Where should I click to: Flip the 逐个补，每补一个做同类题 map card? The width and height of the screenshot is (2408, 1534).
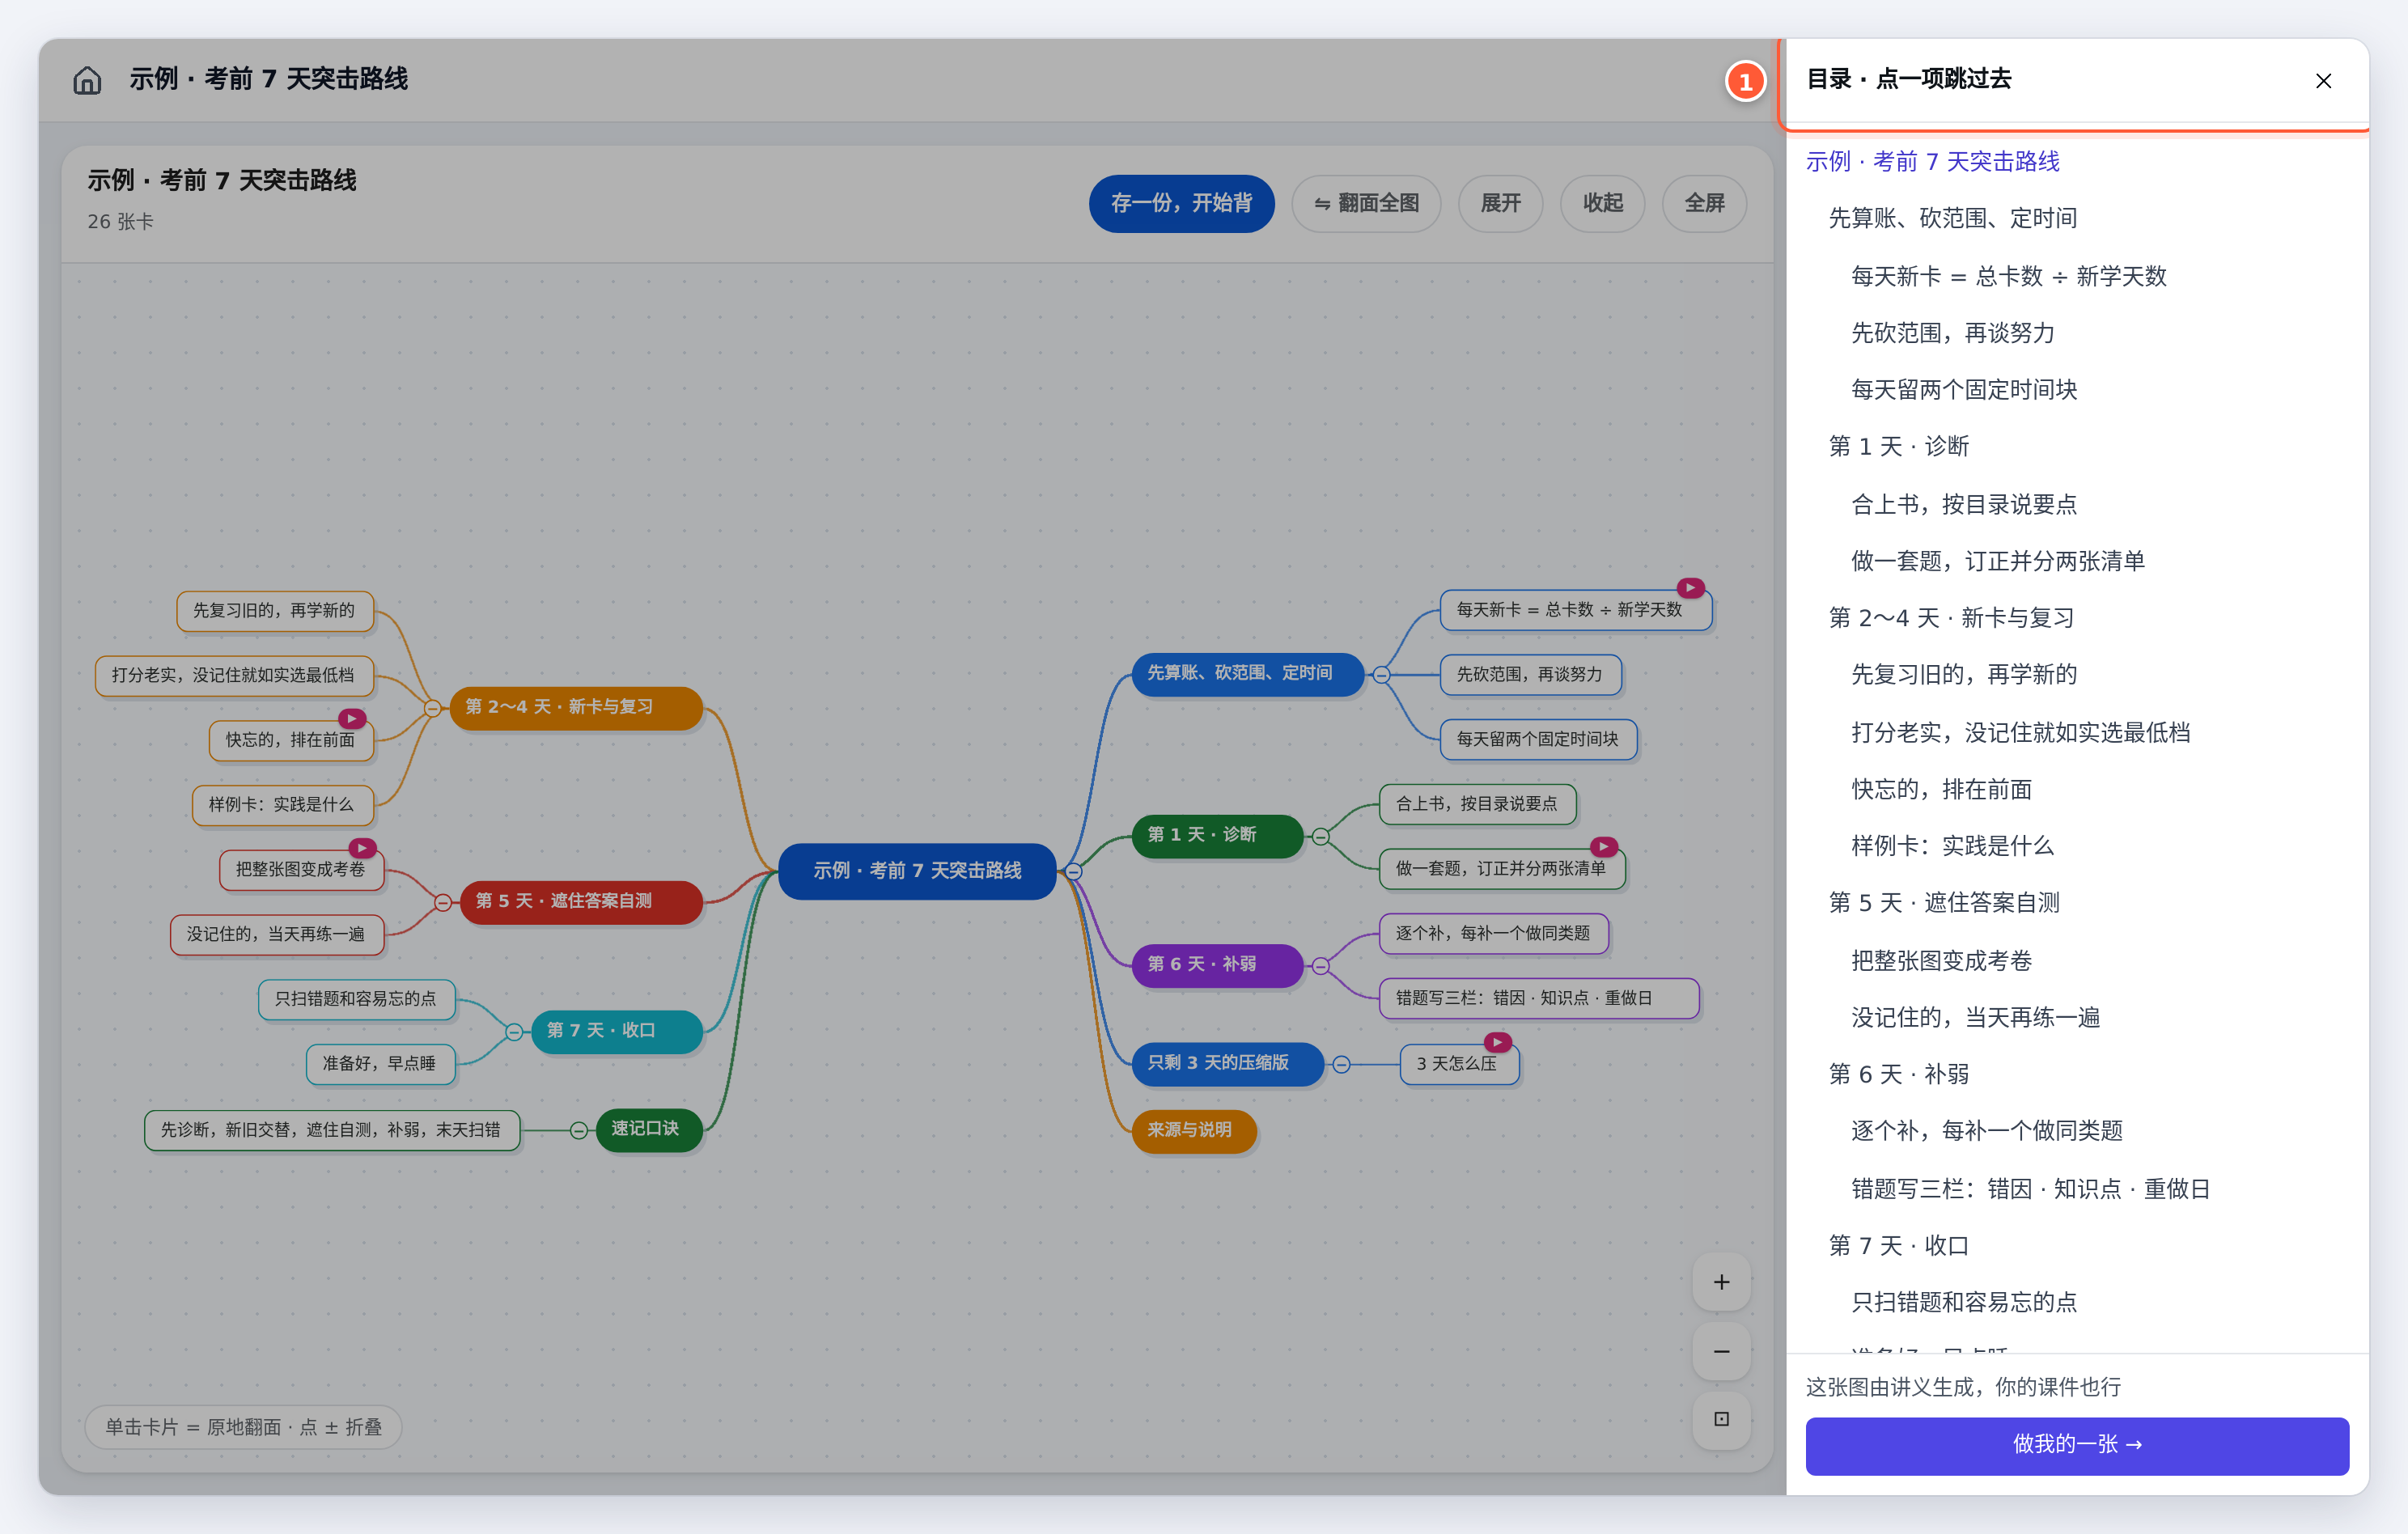point(1493,934)
